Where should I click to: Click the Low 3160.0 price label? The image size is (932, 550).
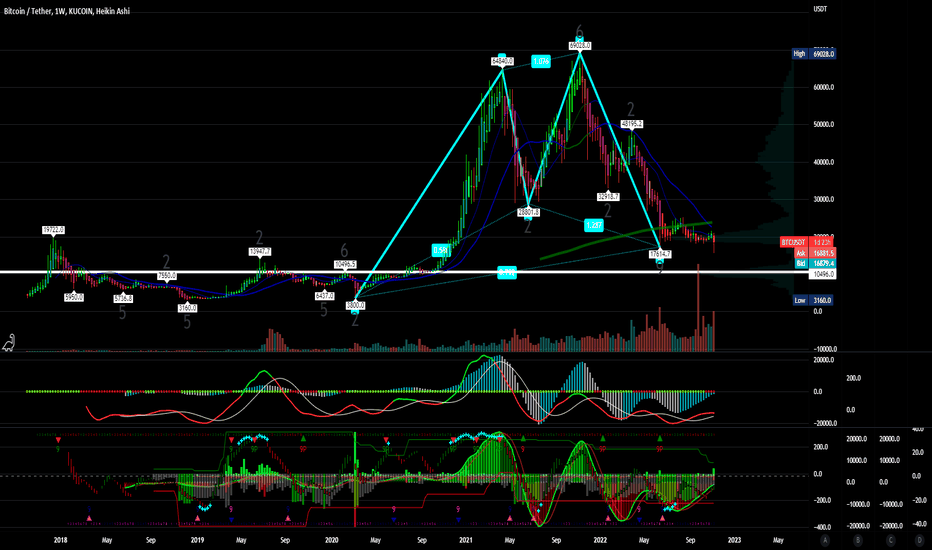[x=814, y=300]
